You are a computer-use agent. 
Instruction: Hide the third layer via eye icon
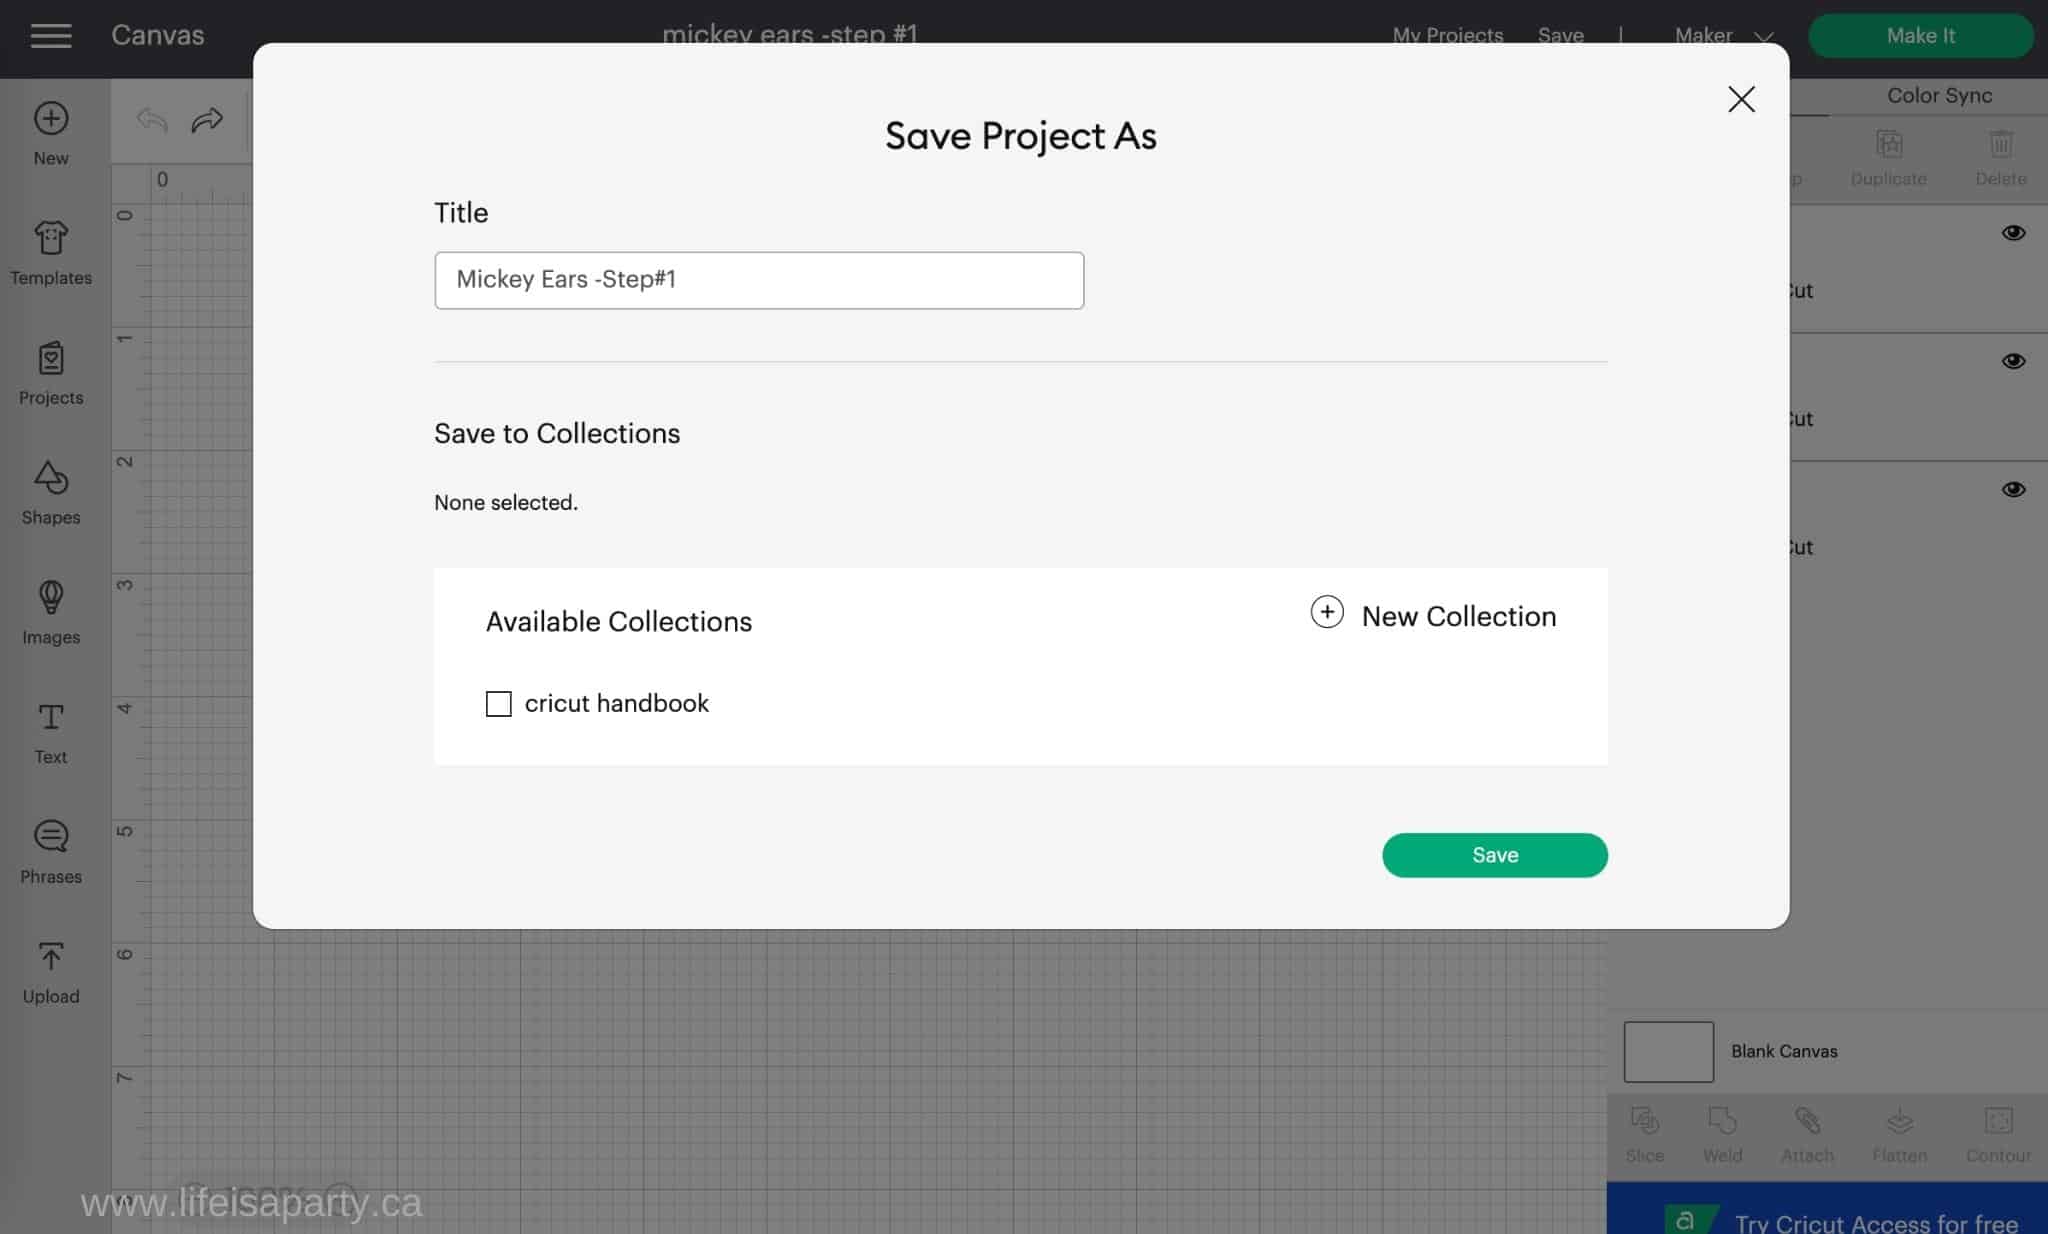click(x=2013, y=489)
